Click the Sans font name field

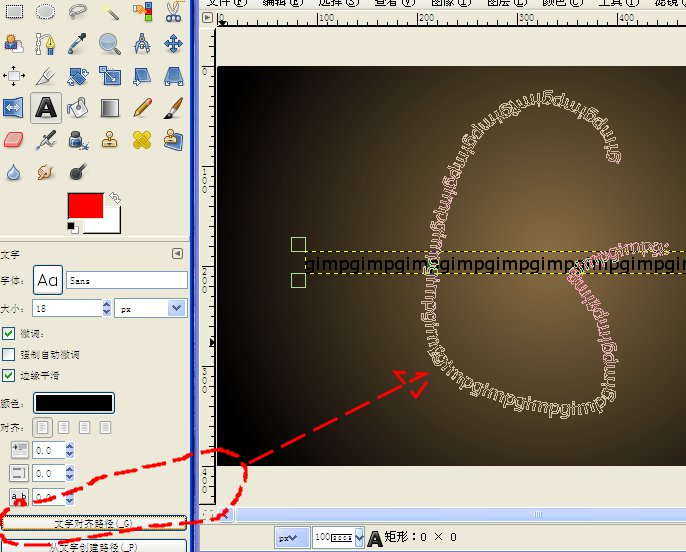[x=127, y=280]
